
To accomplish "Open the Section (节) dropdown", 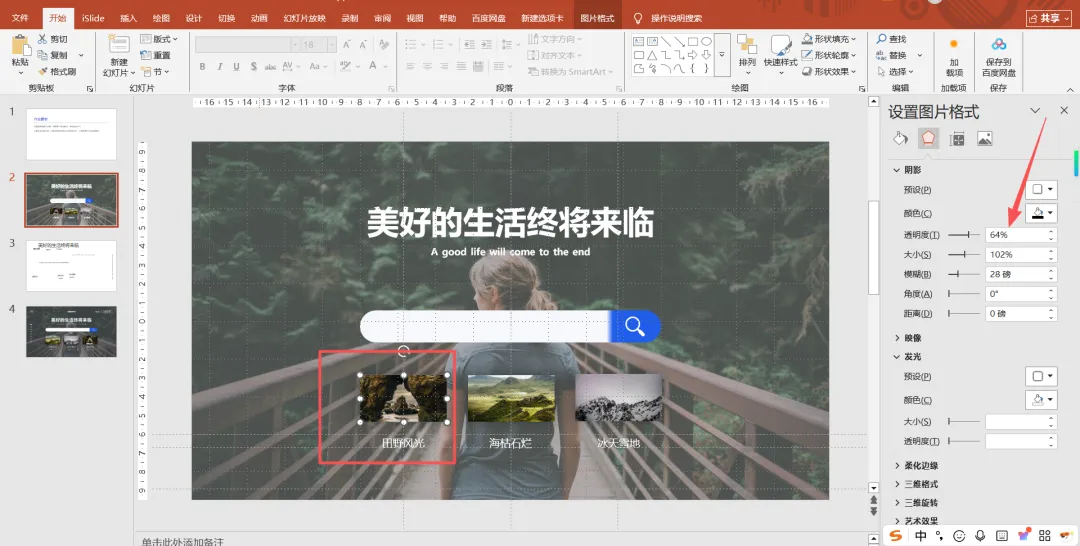I will click(156, 72).
